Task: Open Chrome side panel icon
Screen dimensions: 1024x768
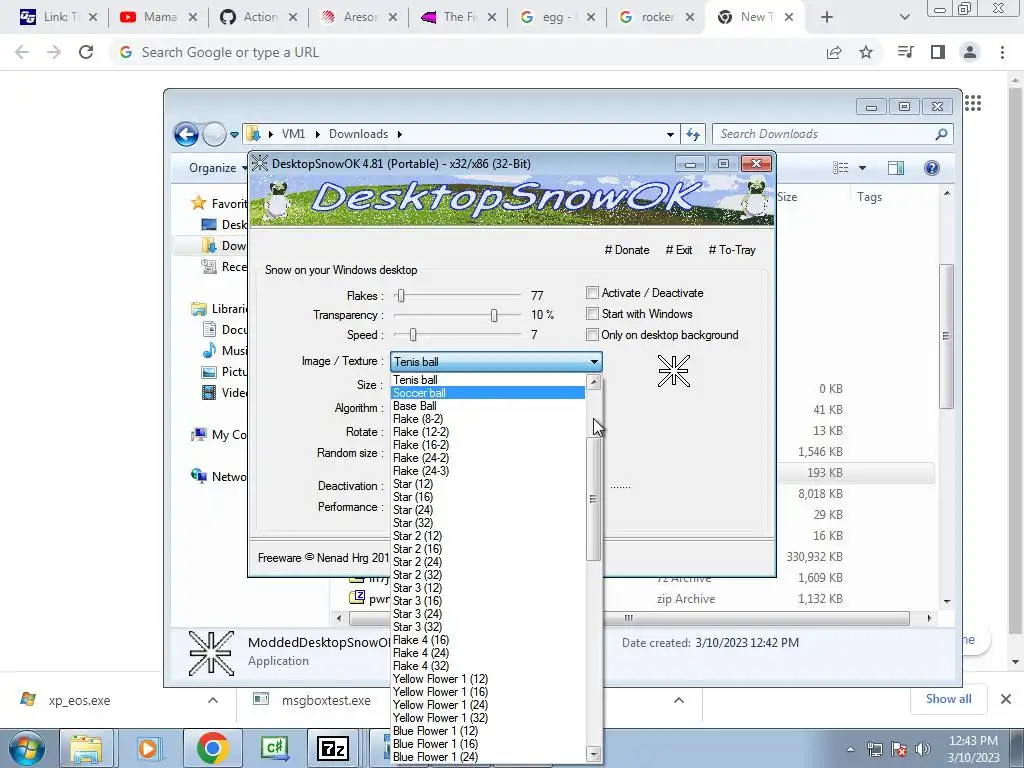Action: point(938,52)
